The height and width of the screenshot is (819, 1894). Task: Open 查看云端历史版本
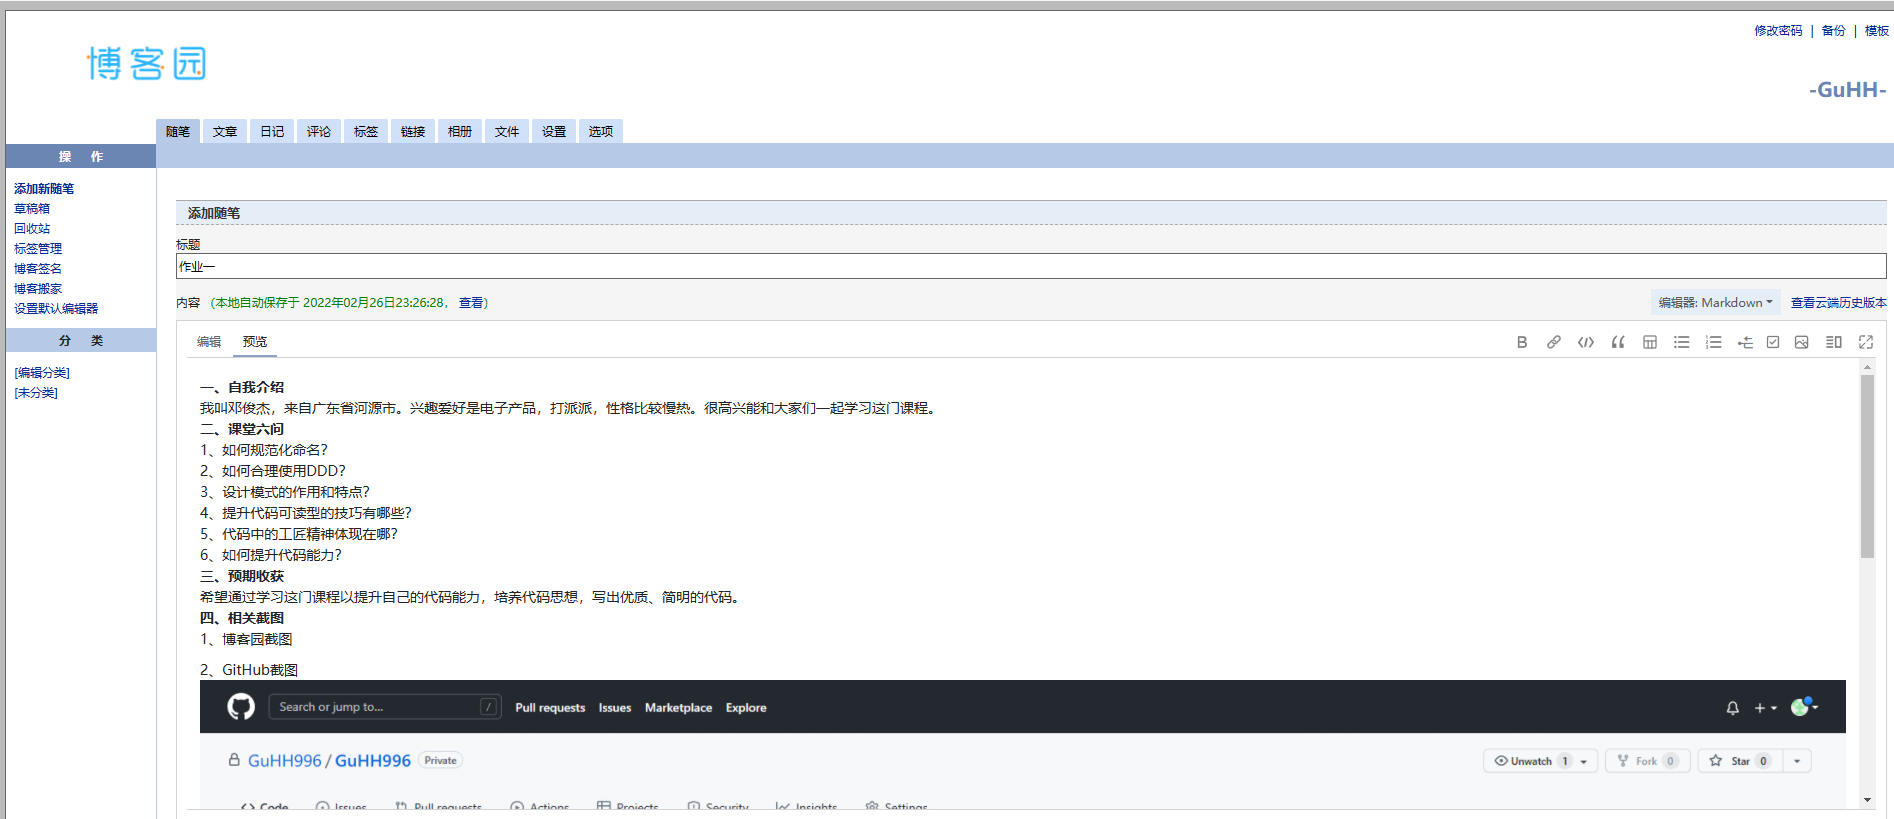point(1838,302)
